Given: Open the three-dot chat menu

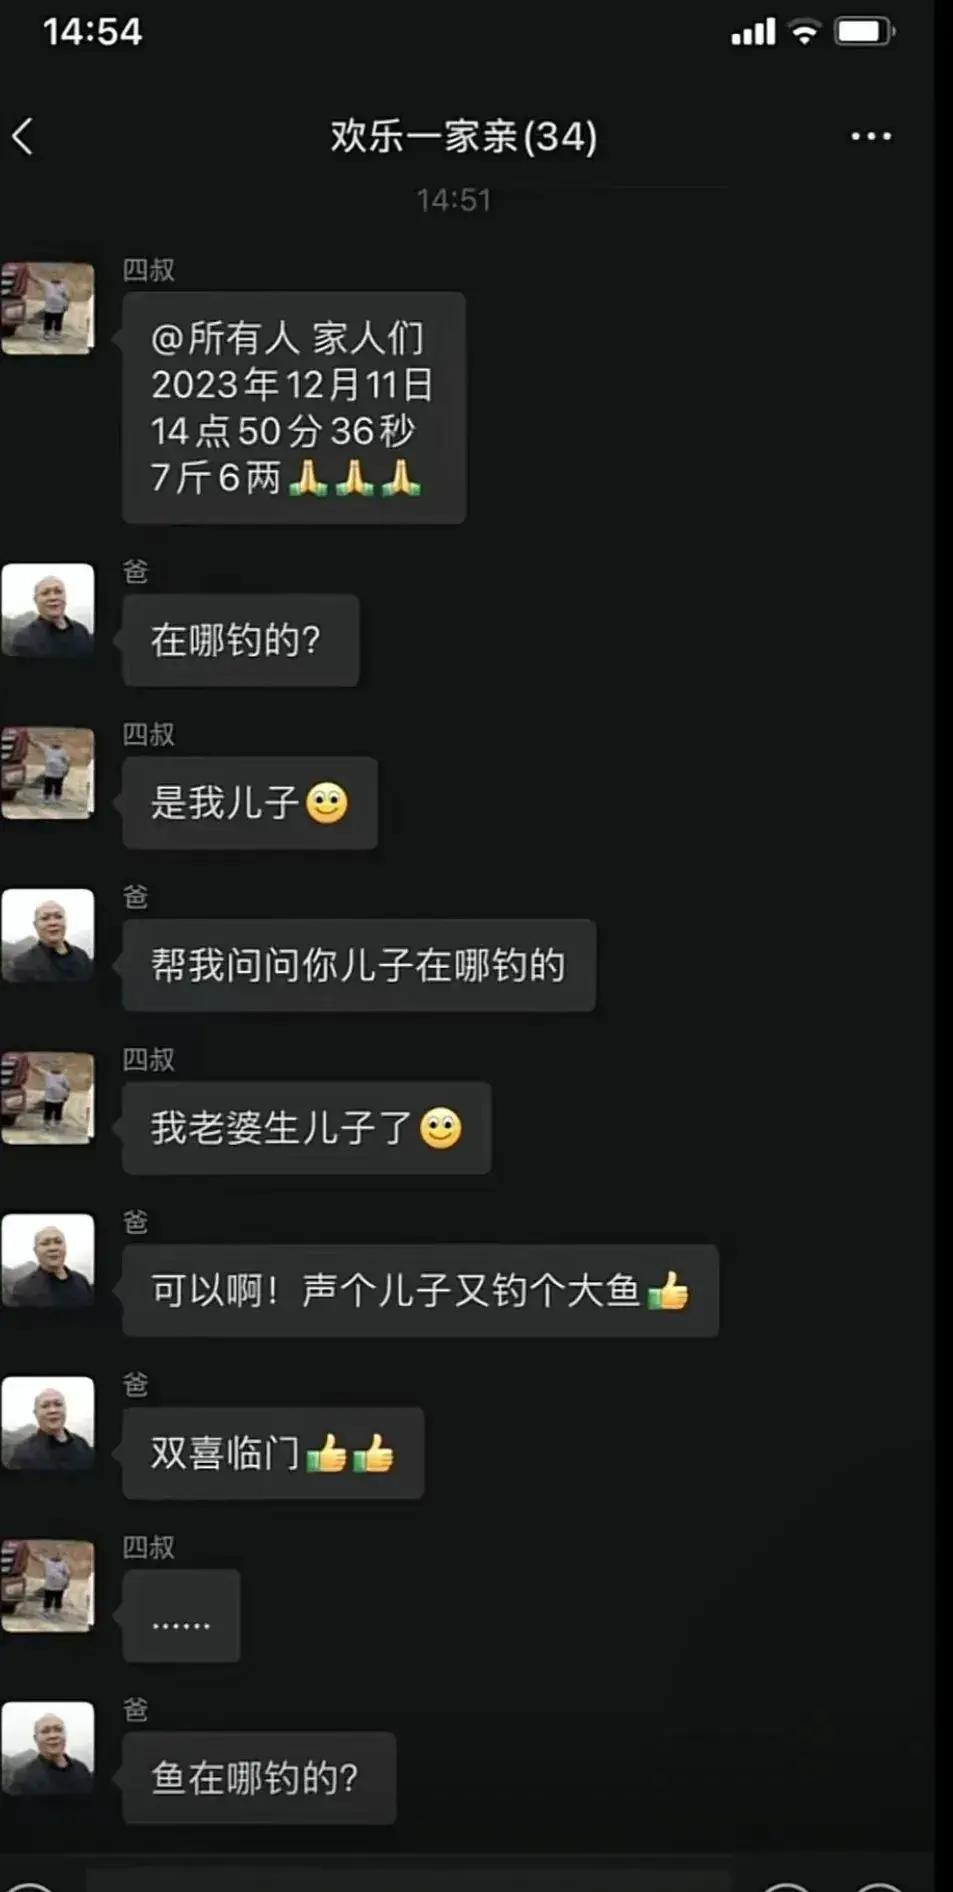Looking at the screenshot, I should (x=871, y=136).
